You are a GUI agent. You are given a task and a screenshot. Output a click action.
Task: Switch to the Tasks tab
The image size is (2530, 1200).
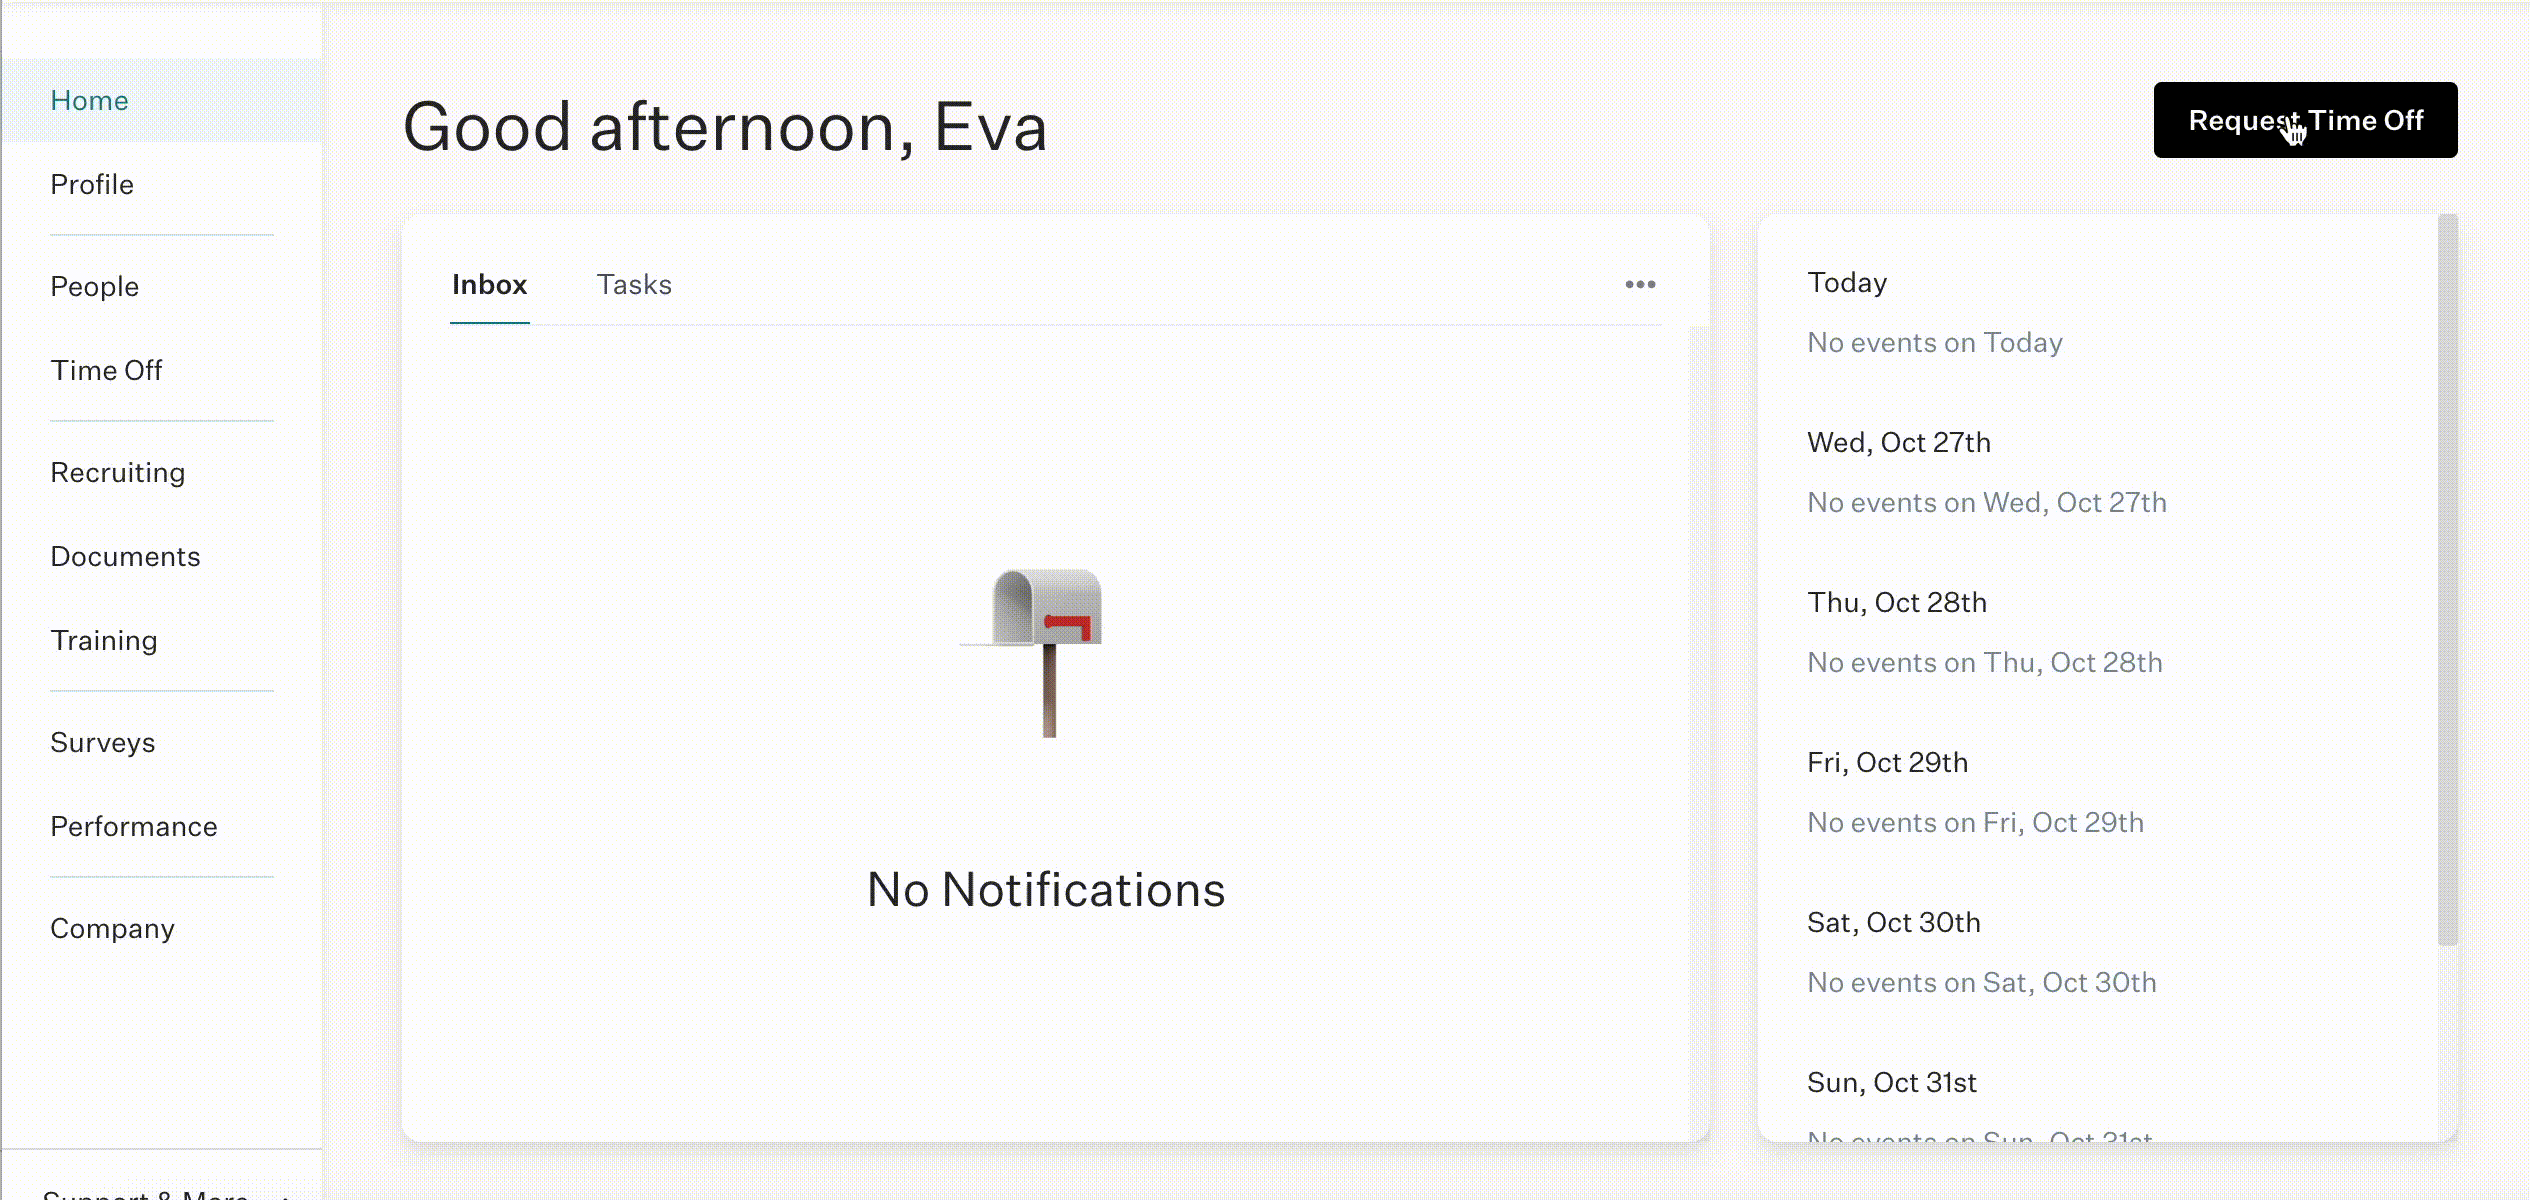(634, 285)
